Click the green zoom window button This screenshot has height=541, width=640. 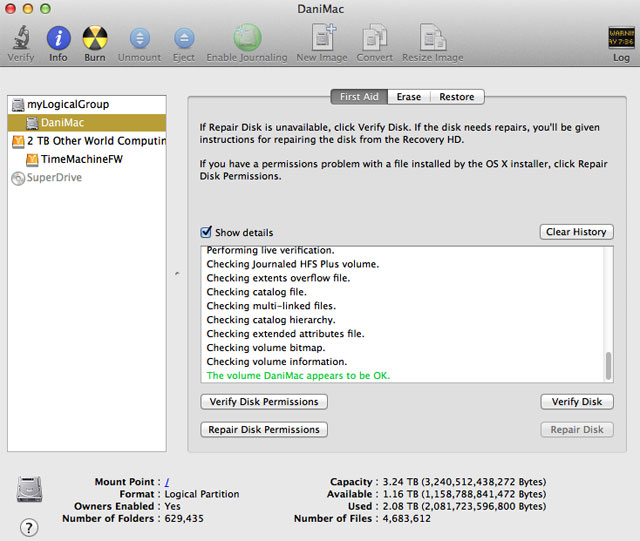coord(45,8)
